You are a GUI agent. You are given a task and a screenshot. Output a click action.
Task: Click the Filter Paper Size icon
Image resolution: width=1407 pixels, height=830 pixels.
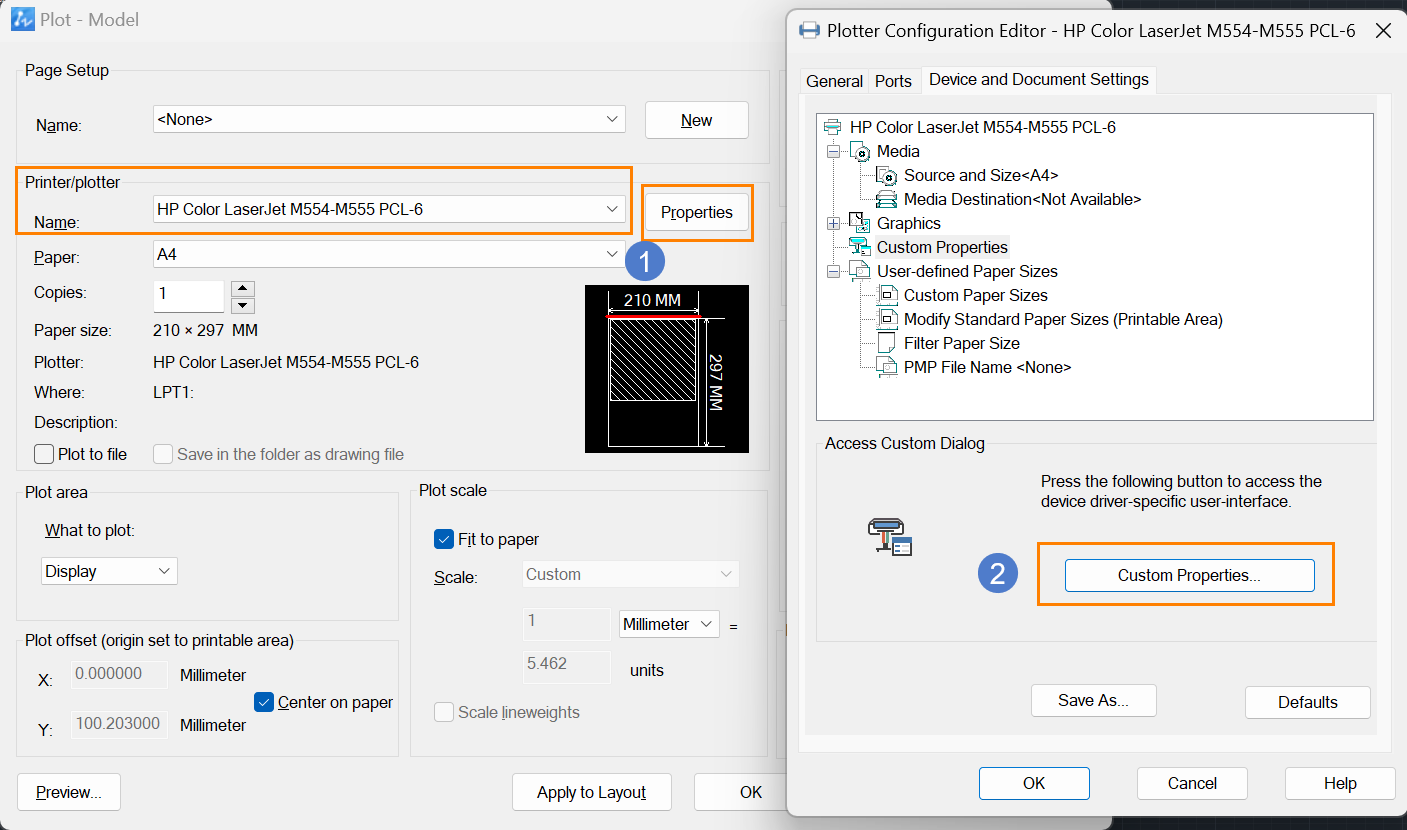click(x=887, y=343)
